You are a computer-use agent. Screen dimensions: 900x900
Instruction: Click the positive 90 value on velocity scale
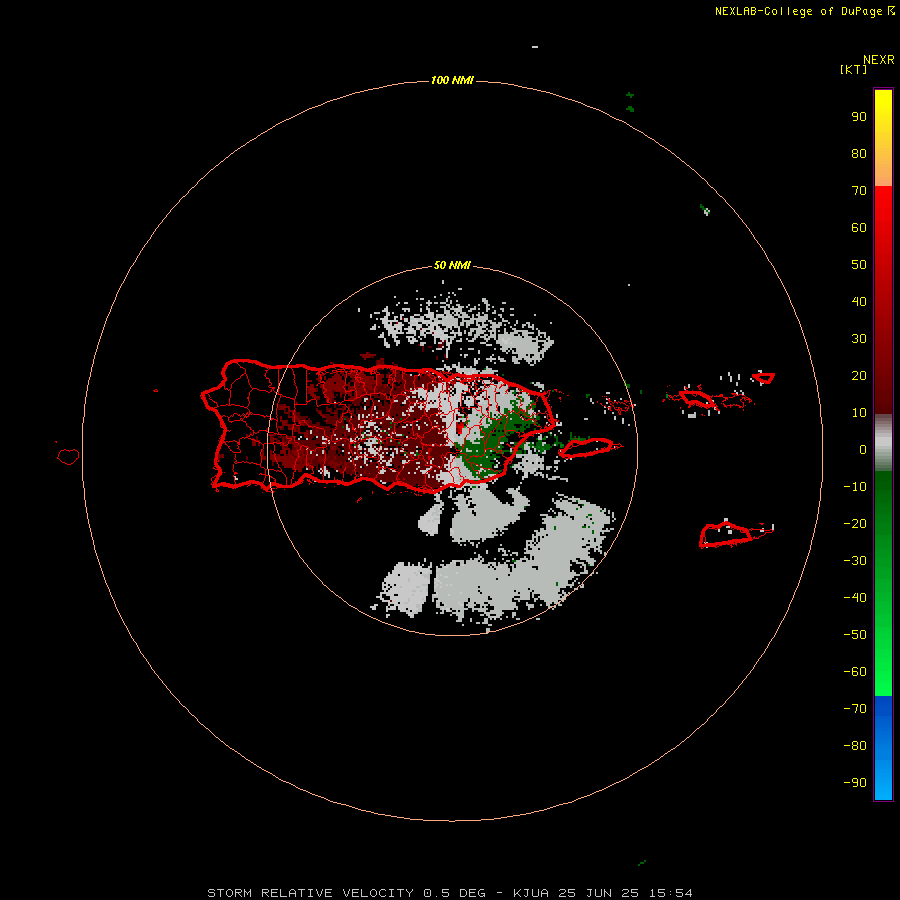[x=859, y=117]
